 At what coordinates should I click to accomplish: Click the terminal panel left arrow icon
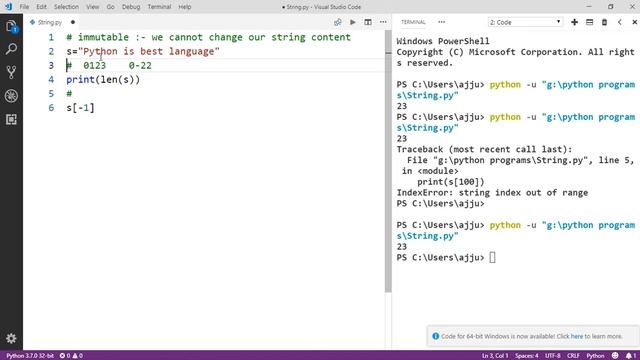(x=620, y=22)
